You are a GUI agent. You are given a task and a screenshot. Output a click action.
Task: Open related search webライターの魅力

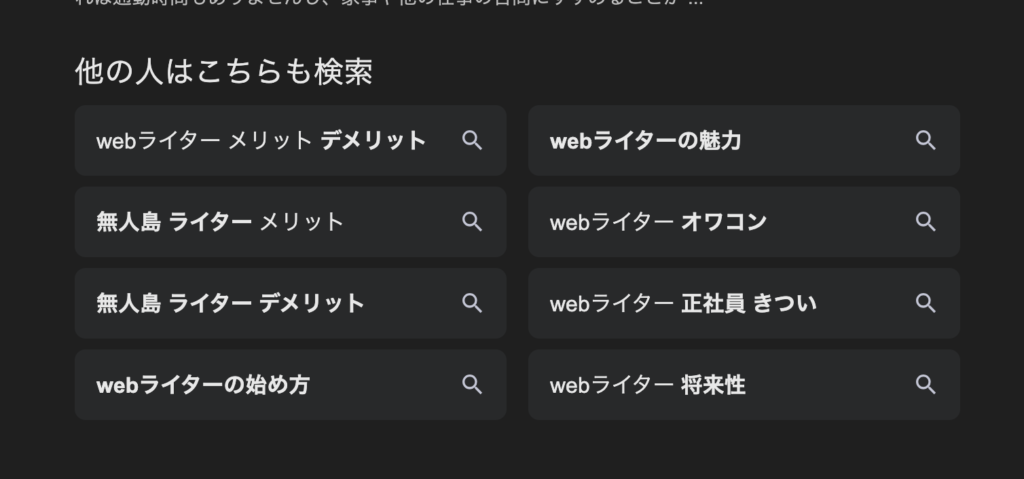point(744,140)
